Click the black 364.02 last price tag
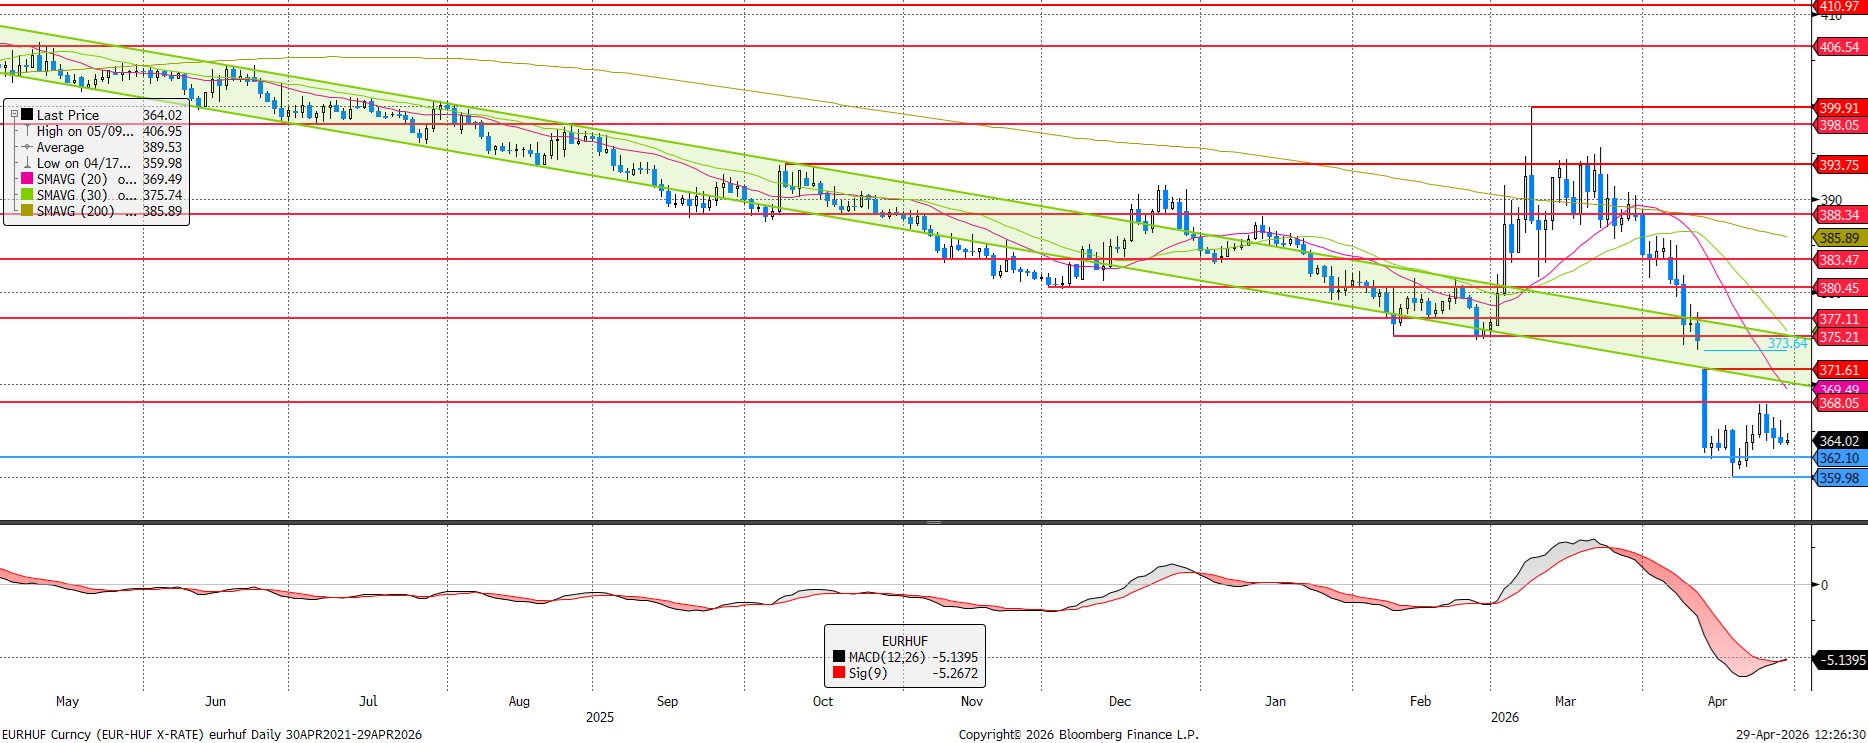The height and width of the screenshot is (743, 1868). click(1839, 441)
